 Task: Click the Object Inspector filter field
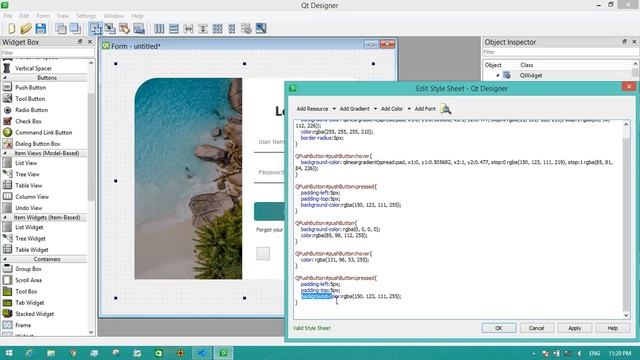(x=560, y=52)
